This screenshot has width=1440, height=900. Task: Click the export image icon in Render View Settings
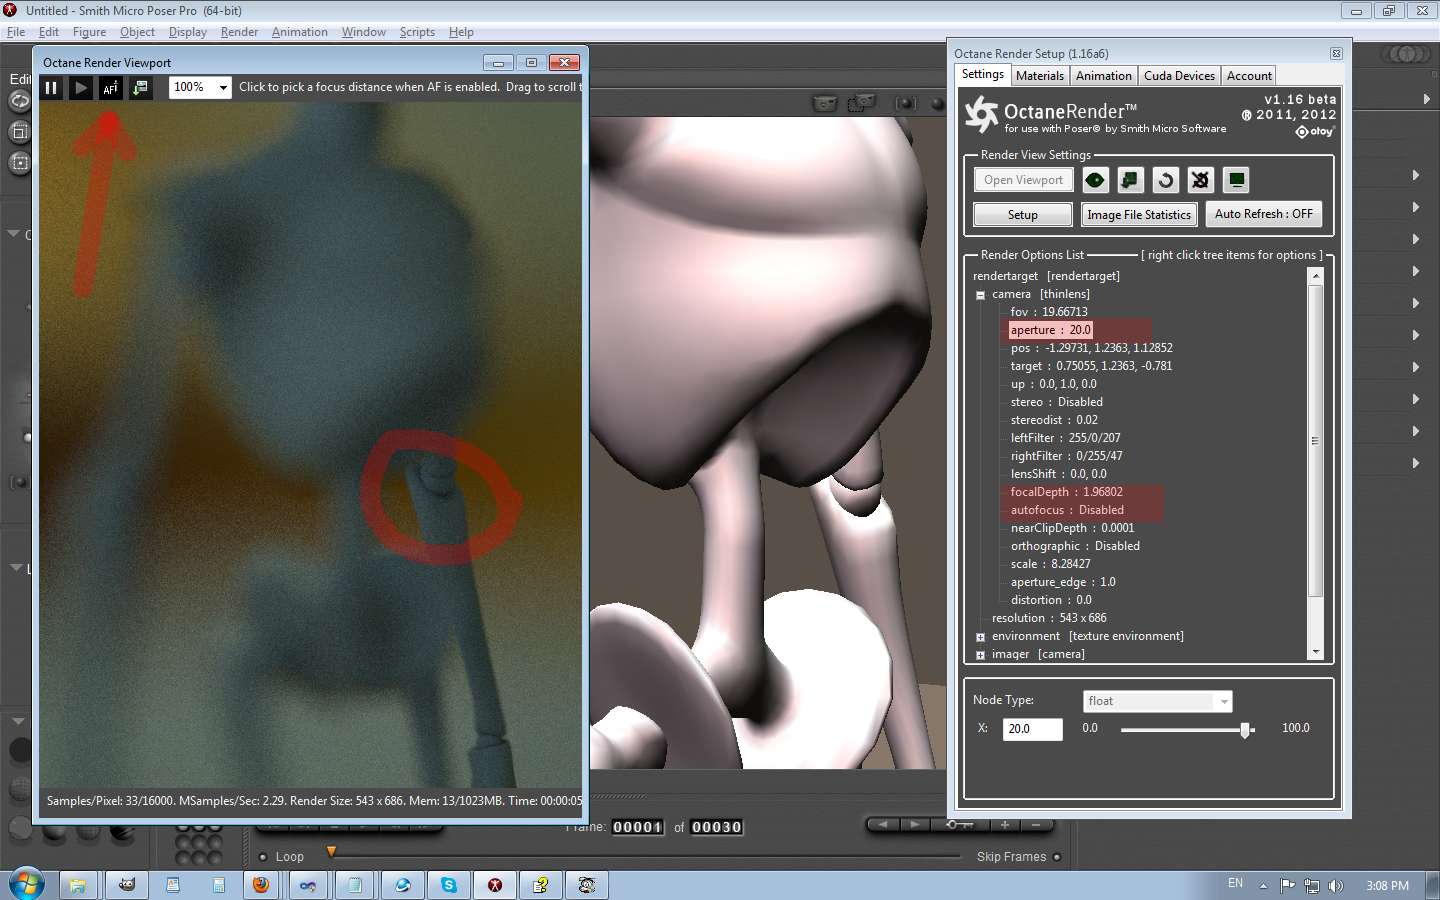coord(1130,180)
